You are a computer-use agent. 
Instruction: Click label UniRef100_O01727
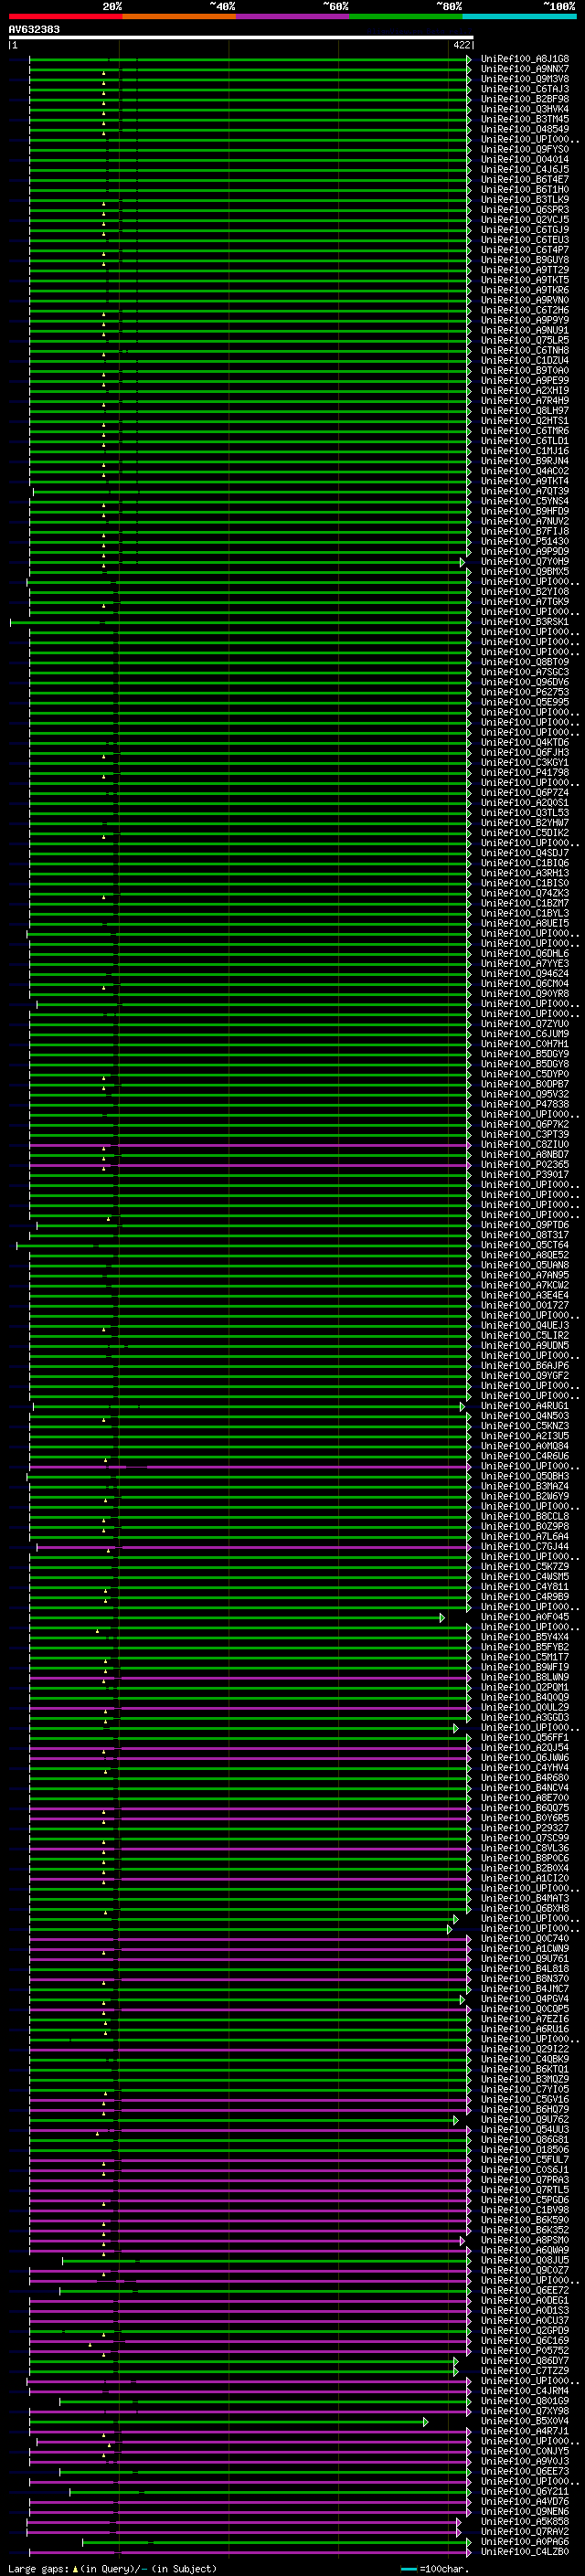point(525,1305)
